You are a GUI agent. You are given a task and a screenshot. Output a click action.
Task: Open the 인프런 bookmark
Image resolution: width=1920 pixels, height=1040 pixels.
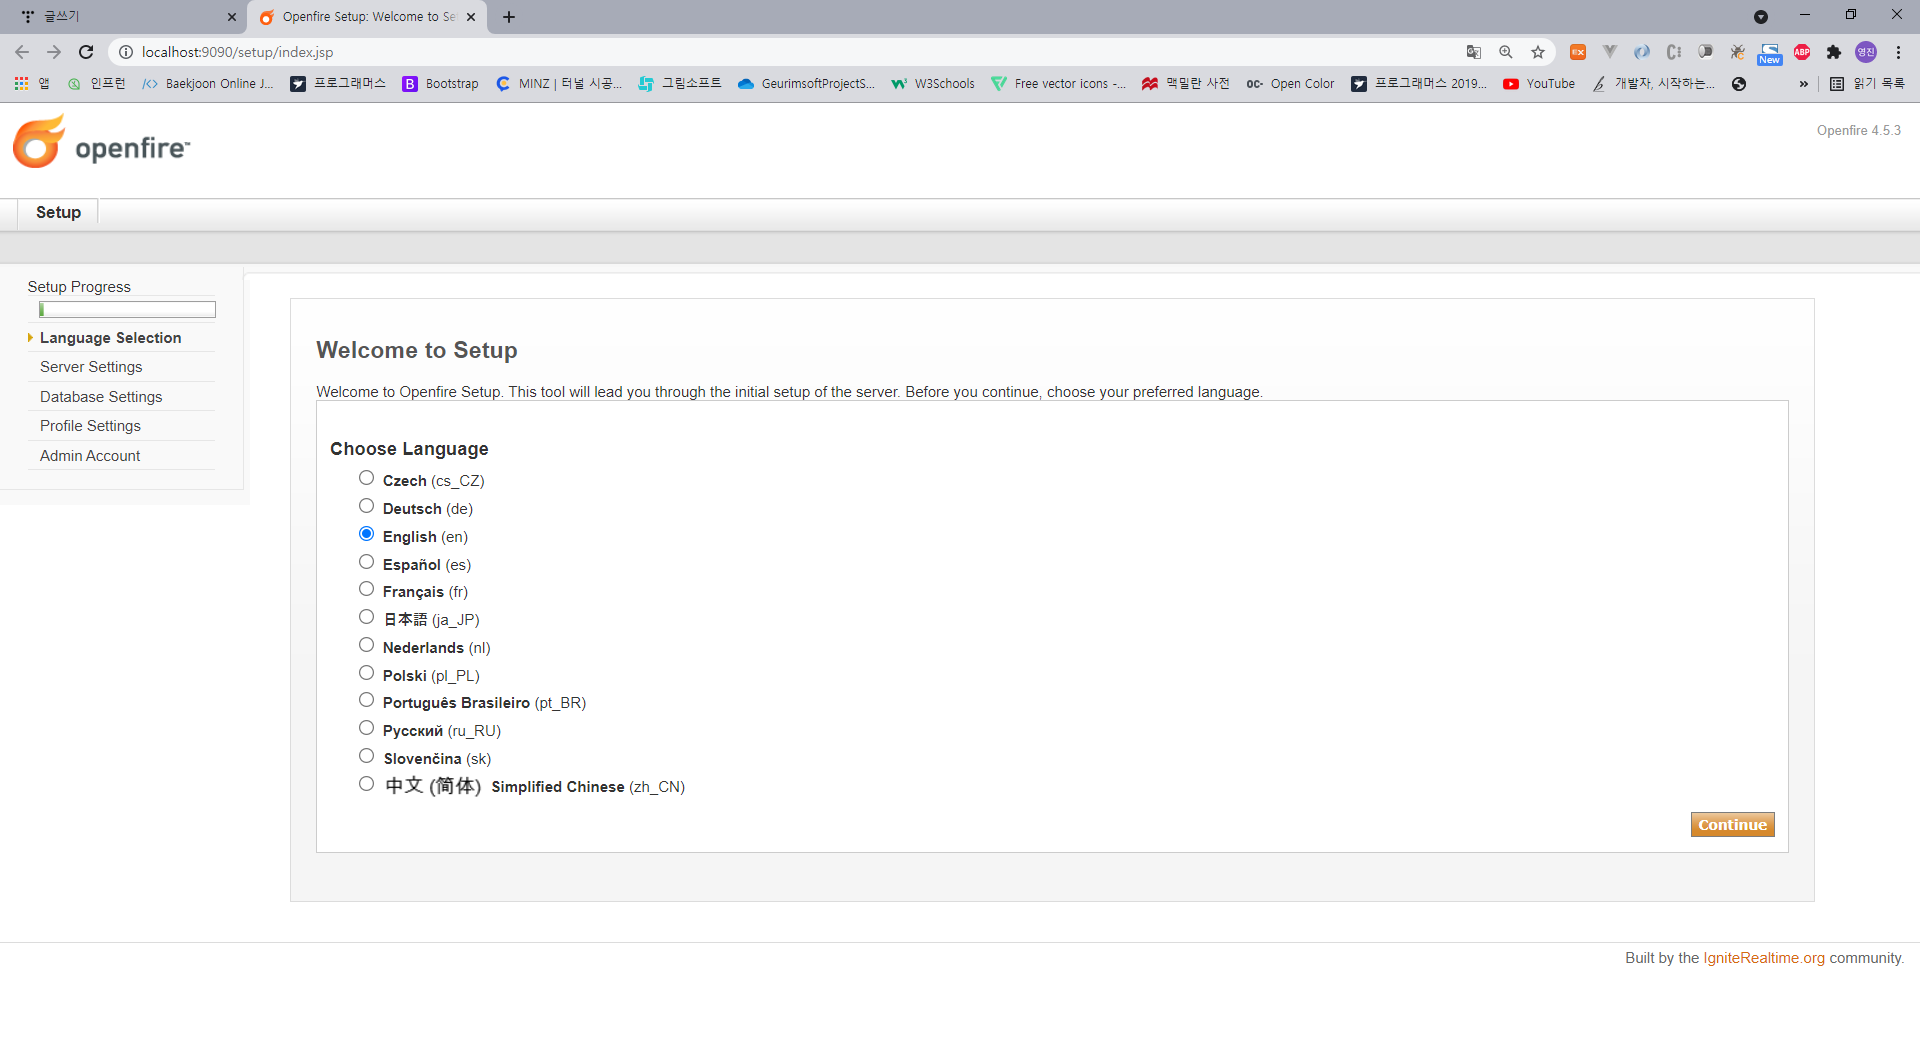pyautogui.click(x=97, y=84)
